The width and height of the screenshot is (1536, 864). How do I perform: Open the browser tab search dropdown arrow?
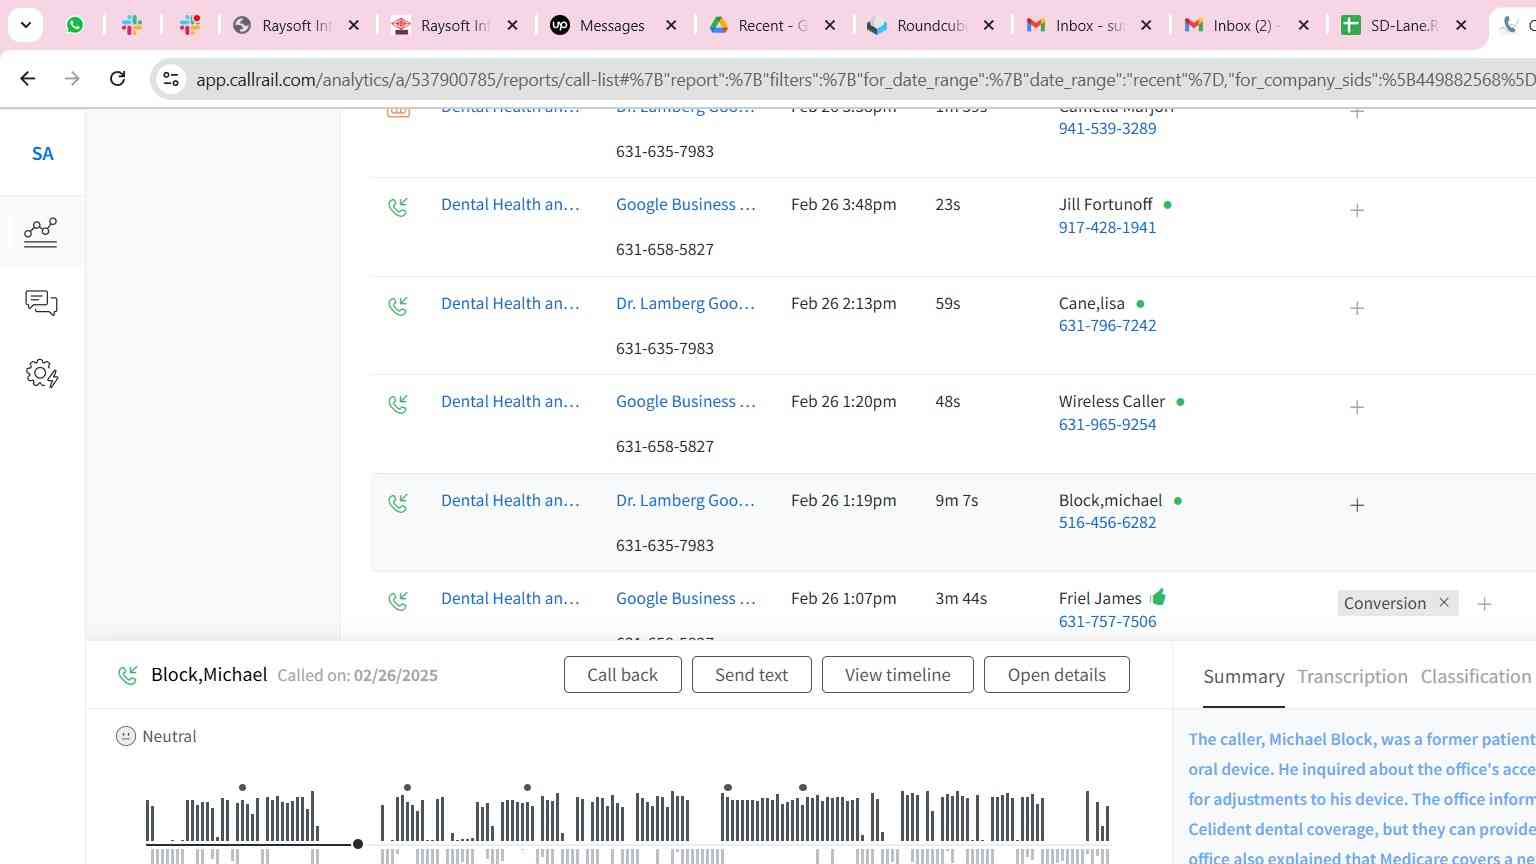(26, 25)
